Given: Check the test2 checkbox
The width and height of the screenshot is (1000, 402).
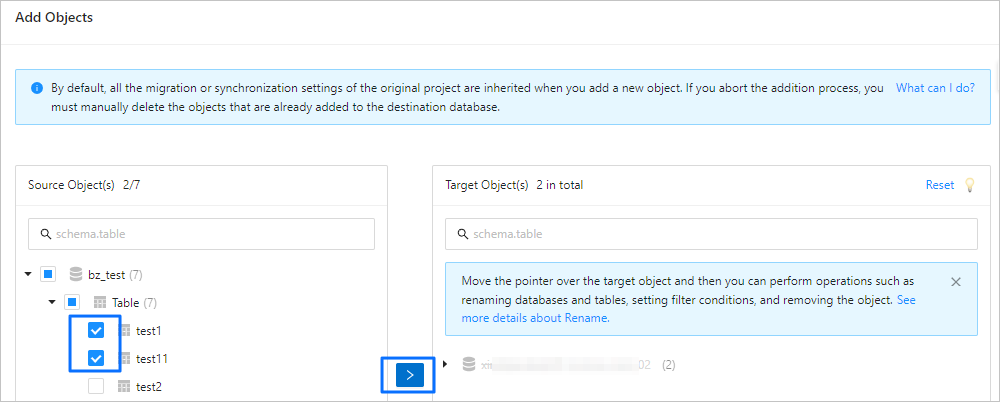Looking at the screenshot, I should pos(96,386).
